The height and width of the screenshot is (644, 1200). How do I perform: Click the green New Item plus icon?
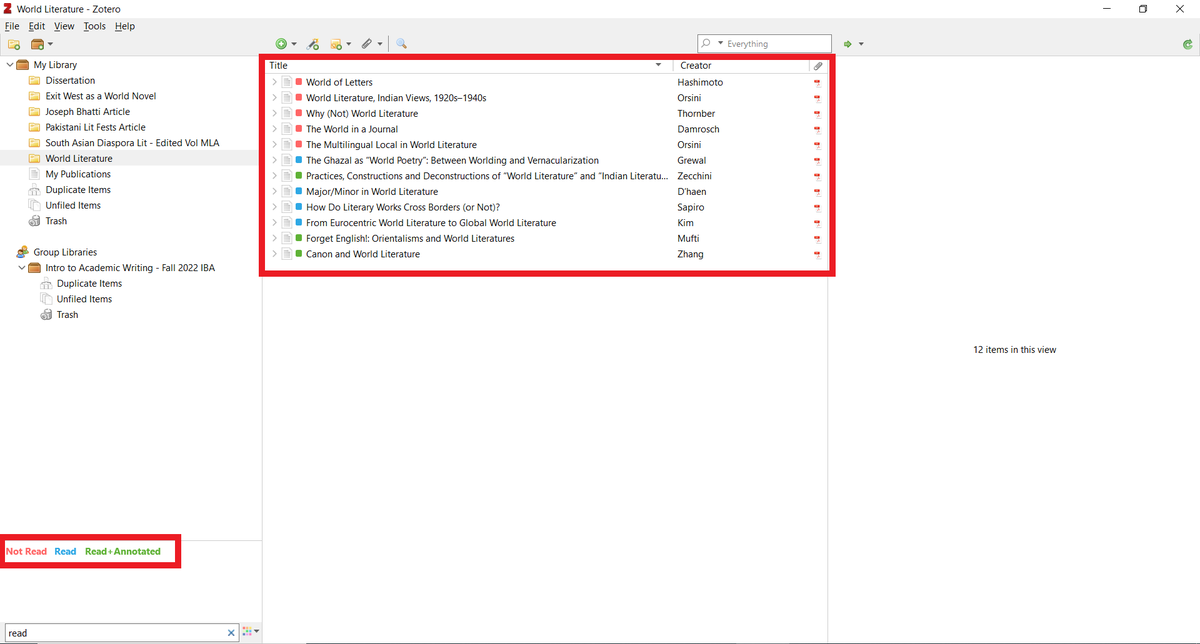281,44
